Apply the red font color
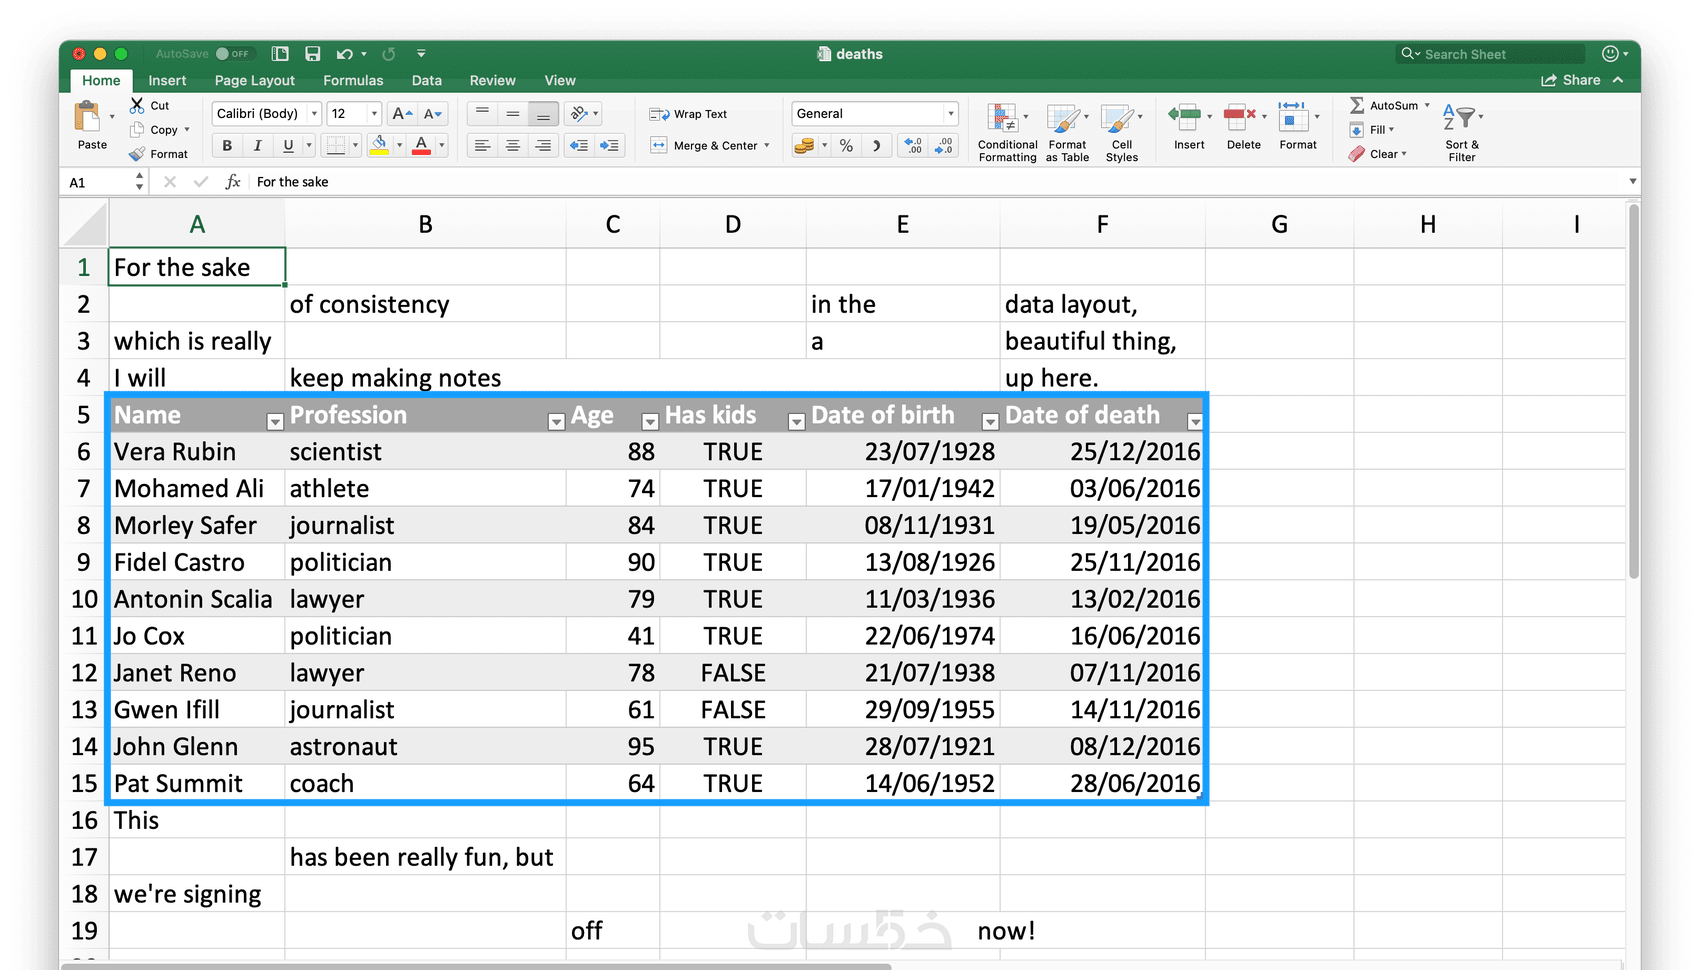Image resolution: width=1700 pixels, height=970 pixels. [x=421, y=146]
